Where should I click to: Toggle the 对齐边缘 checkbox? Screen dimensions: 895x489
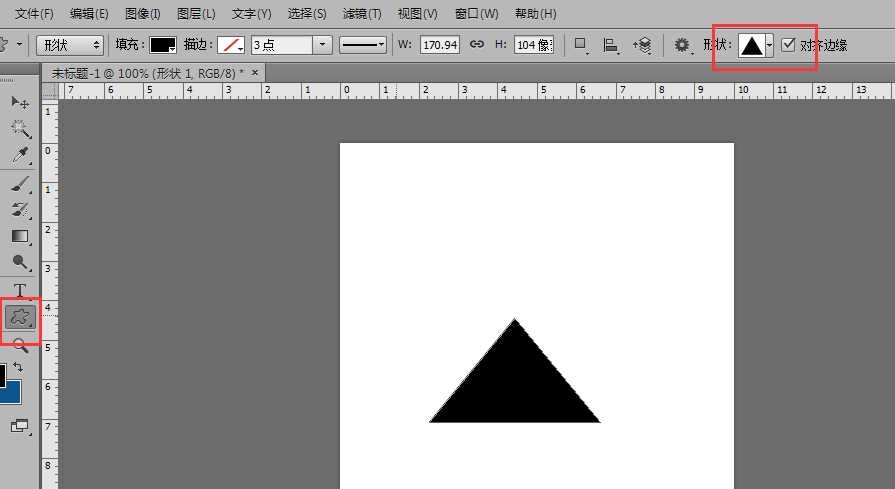(789, 45)
